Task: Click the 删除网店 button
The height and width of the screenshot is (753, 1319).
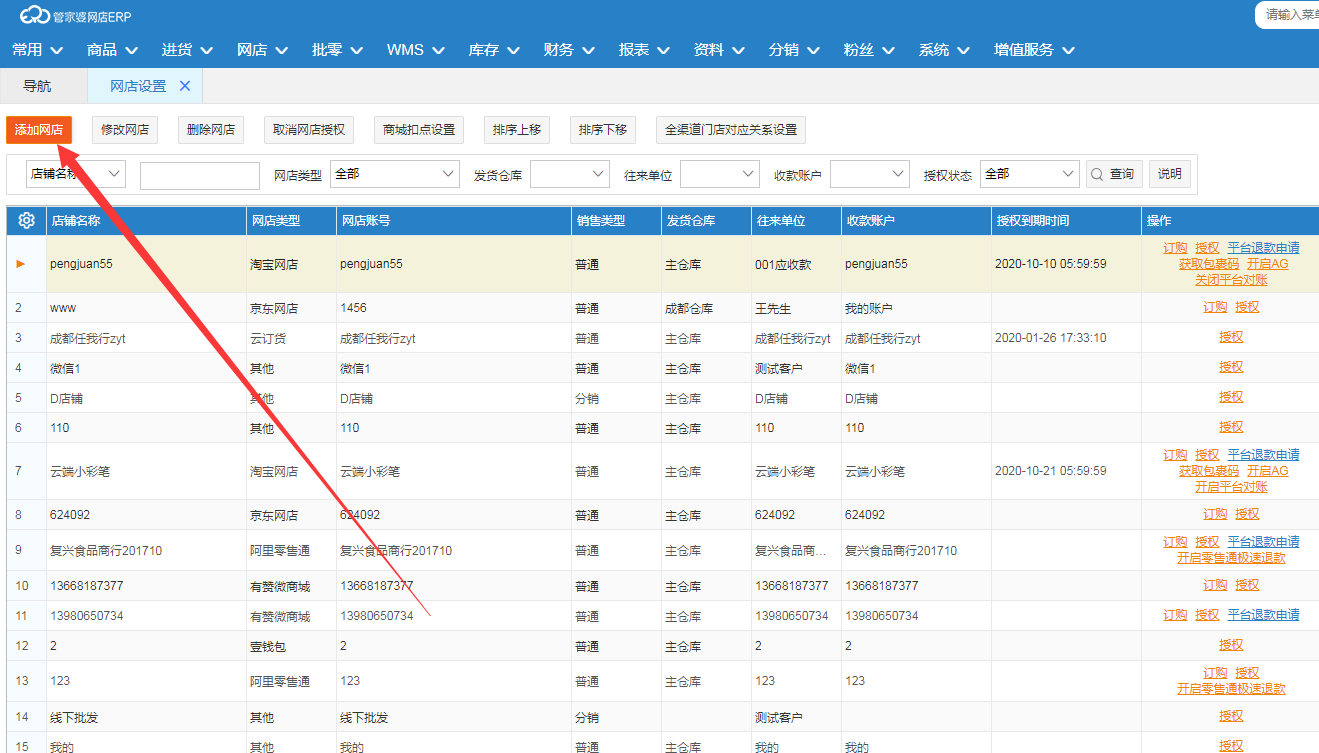Action: (x=211, y=130)
